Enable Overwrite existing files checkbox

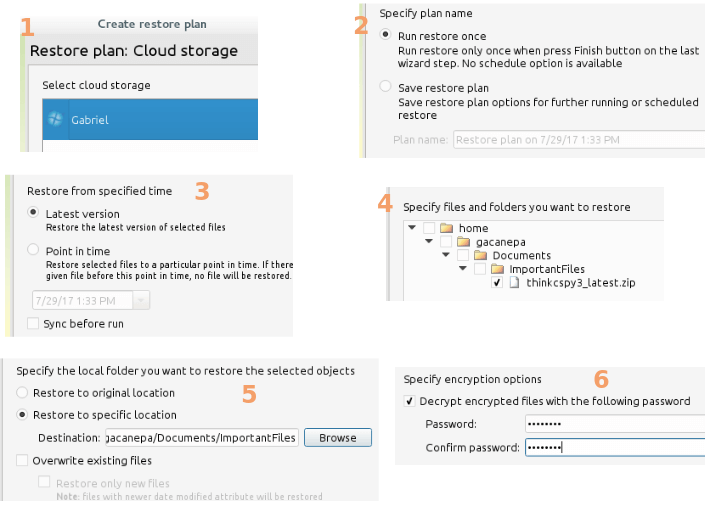coord(22,460)
